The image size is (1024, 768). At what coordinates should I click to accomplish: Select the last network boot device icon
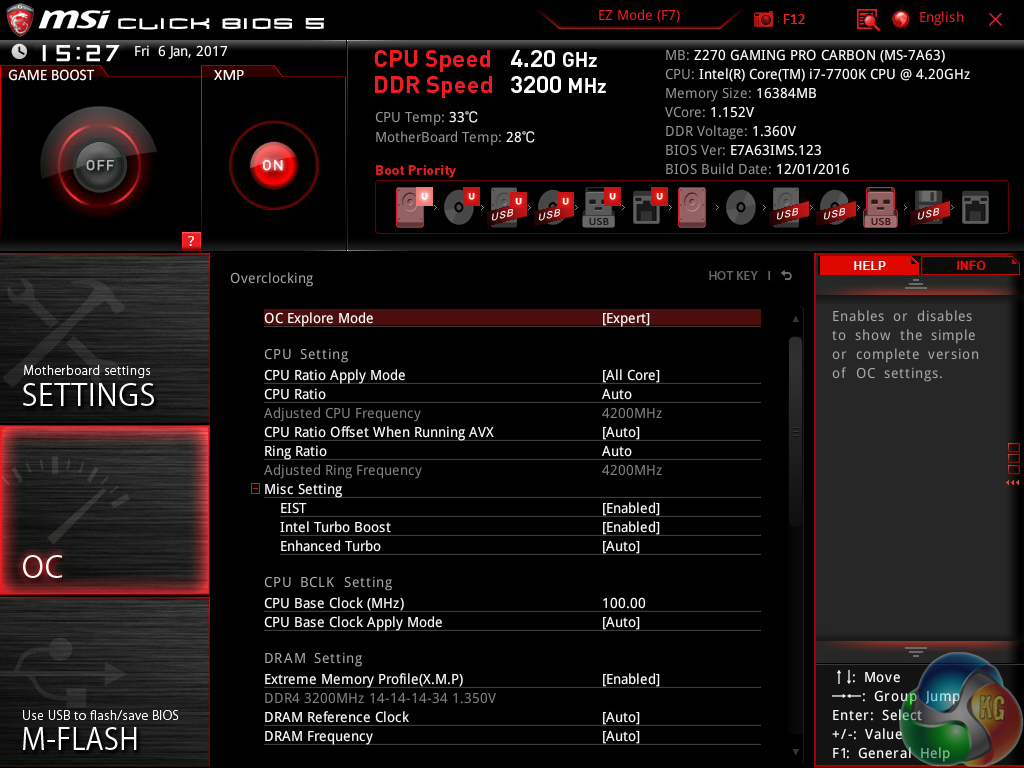point(974,208)
